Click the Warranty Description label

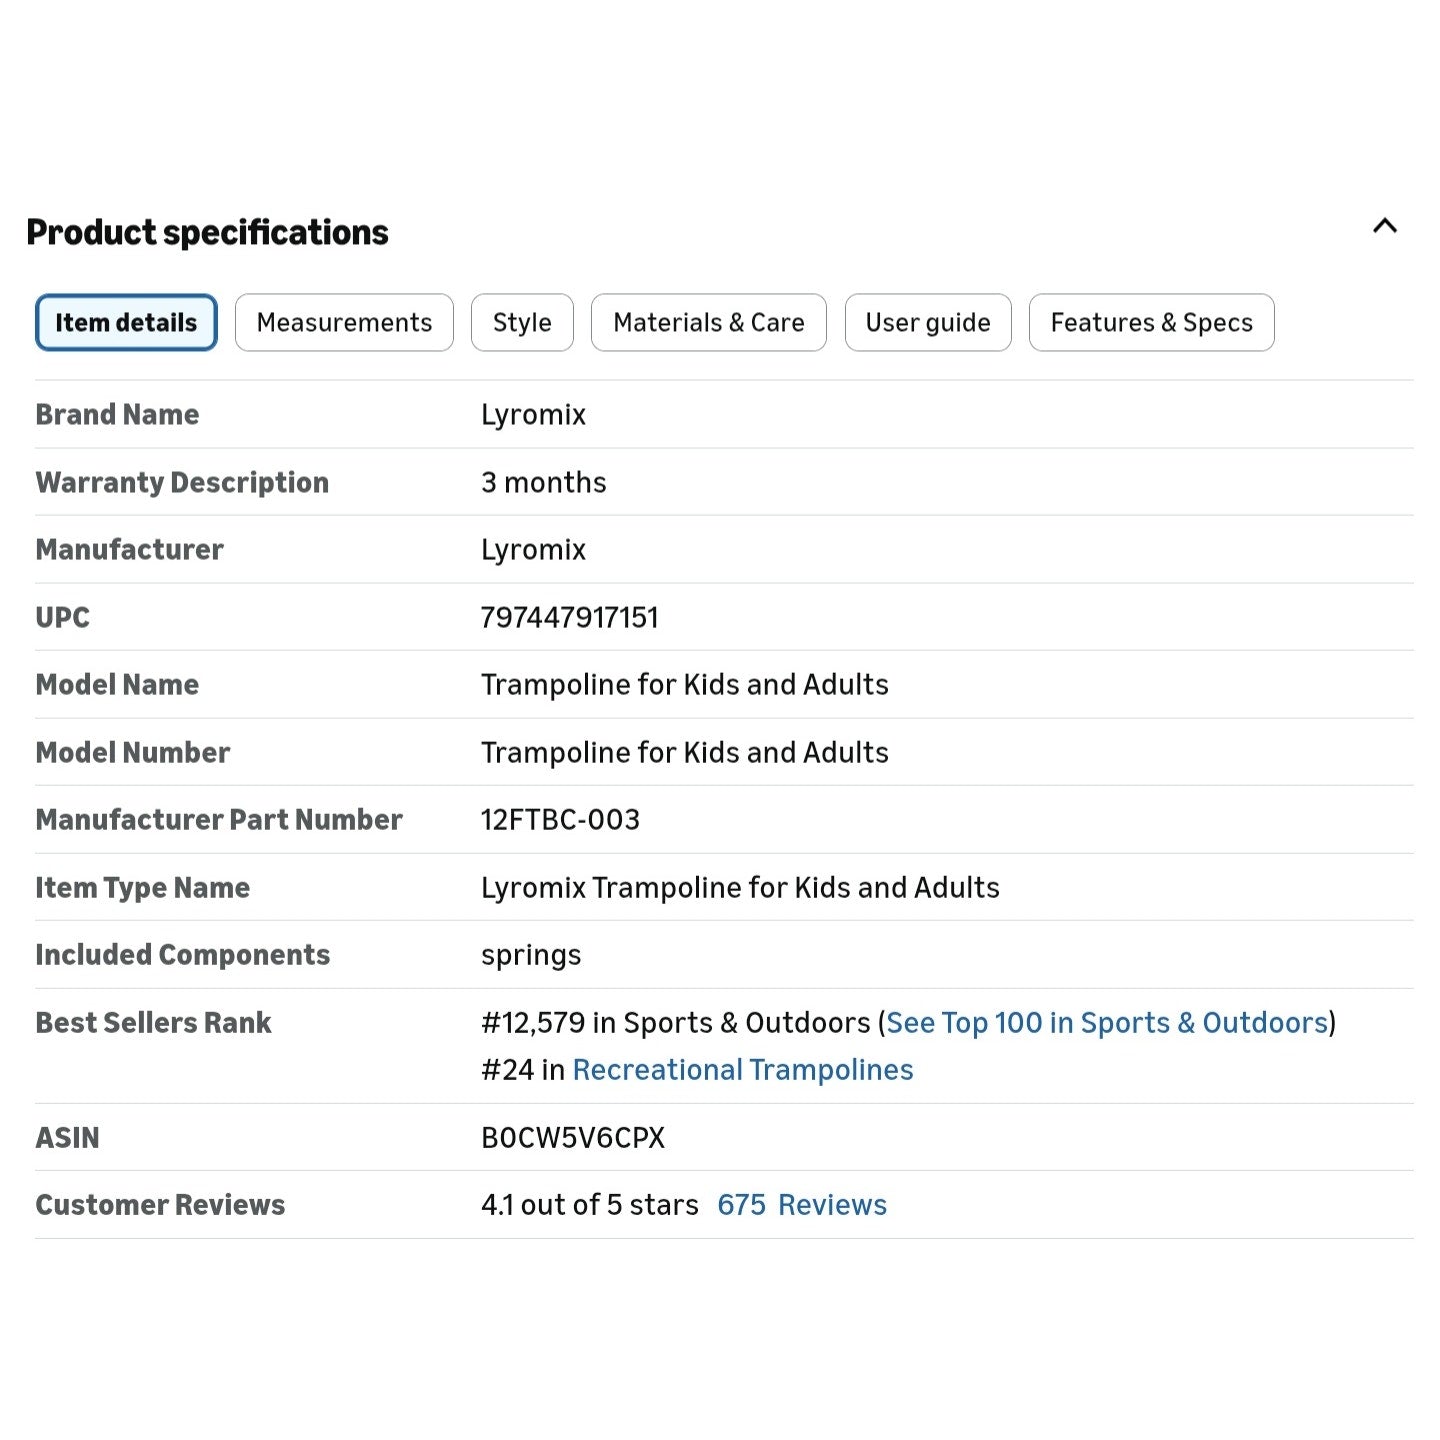pos(182,482)
